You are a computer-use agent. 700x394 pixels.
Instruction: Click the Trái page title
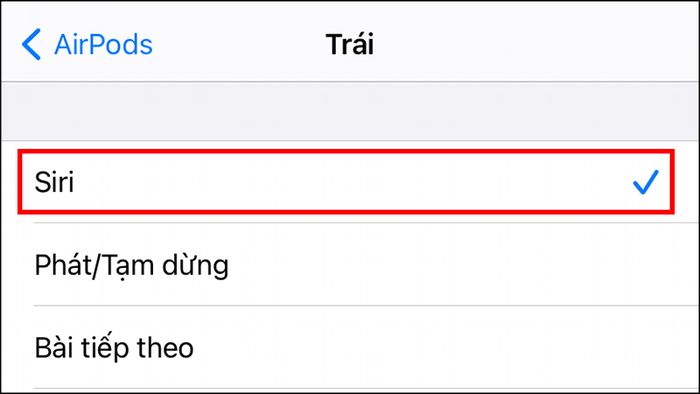350,44
